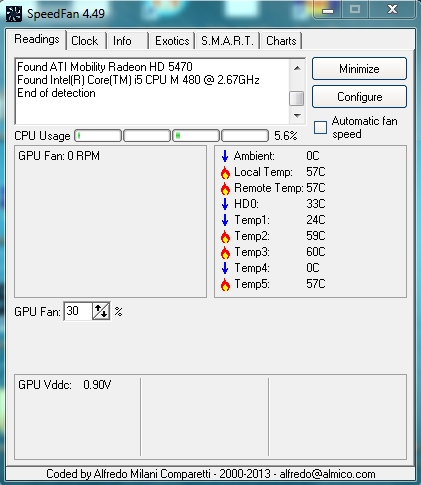Click the 'Found Intel(R) Core(TM) i5' log line
This screenshot has width=421, height=485.
click(x=138, y=80)
